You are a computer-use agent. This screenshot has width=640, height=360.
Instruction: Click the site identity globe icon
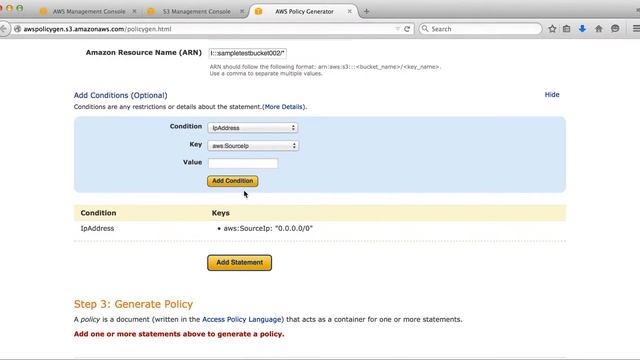coord(18,29)
